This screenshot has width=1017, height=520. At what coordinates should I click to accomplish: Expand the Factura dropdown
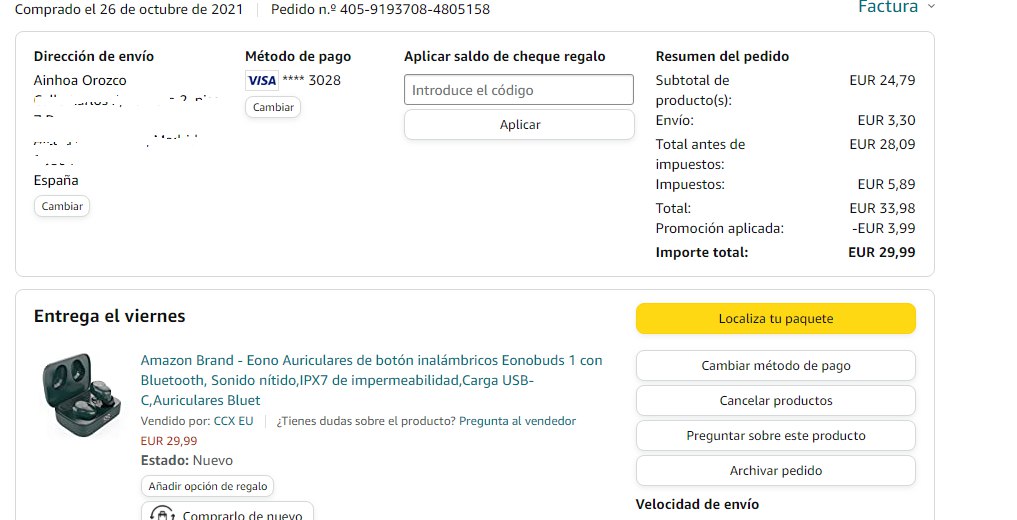point(888,7)
